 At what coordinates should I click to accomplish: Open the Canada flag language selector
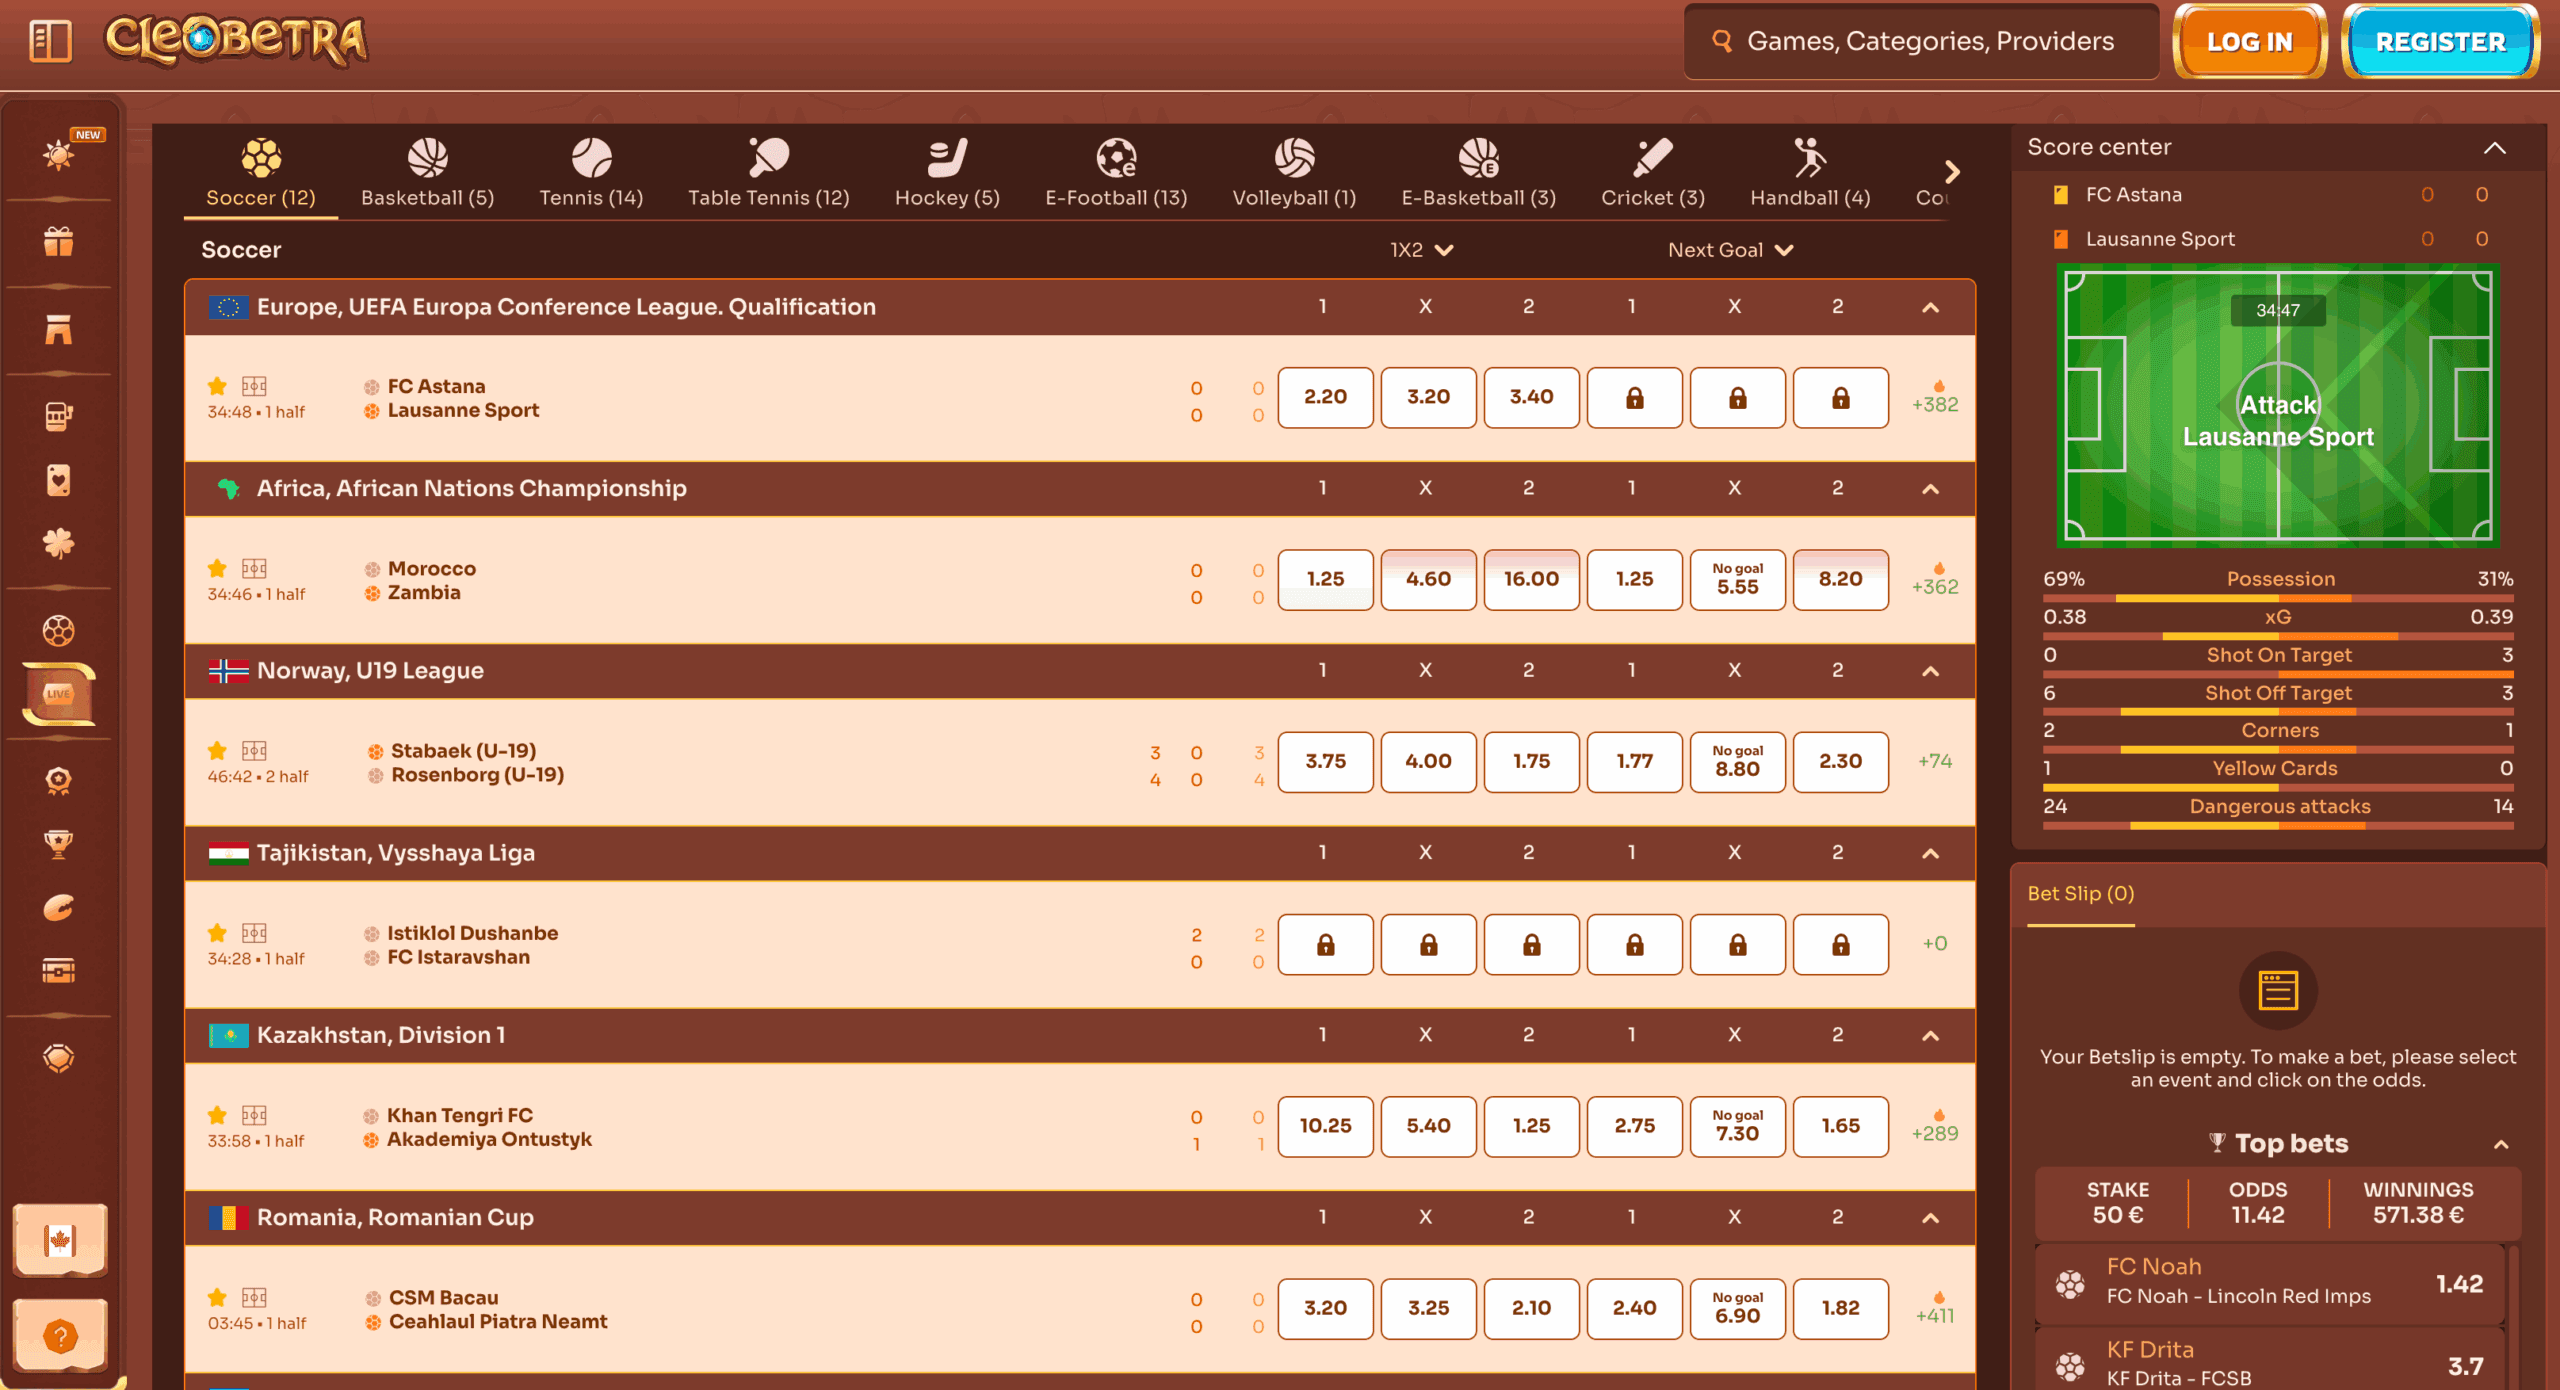[x=60, y=1241]
